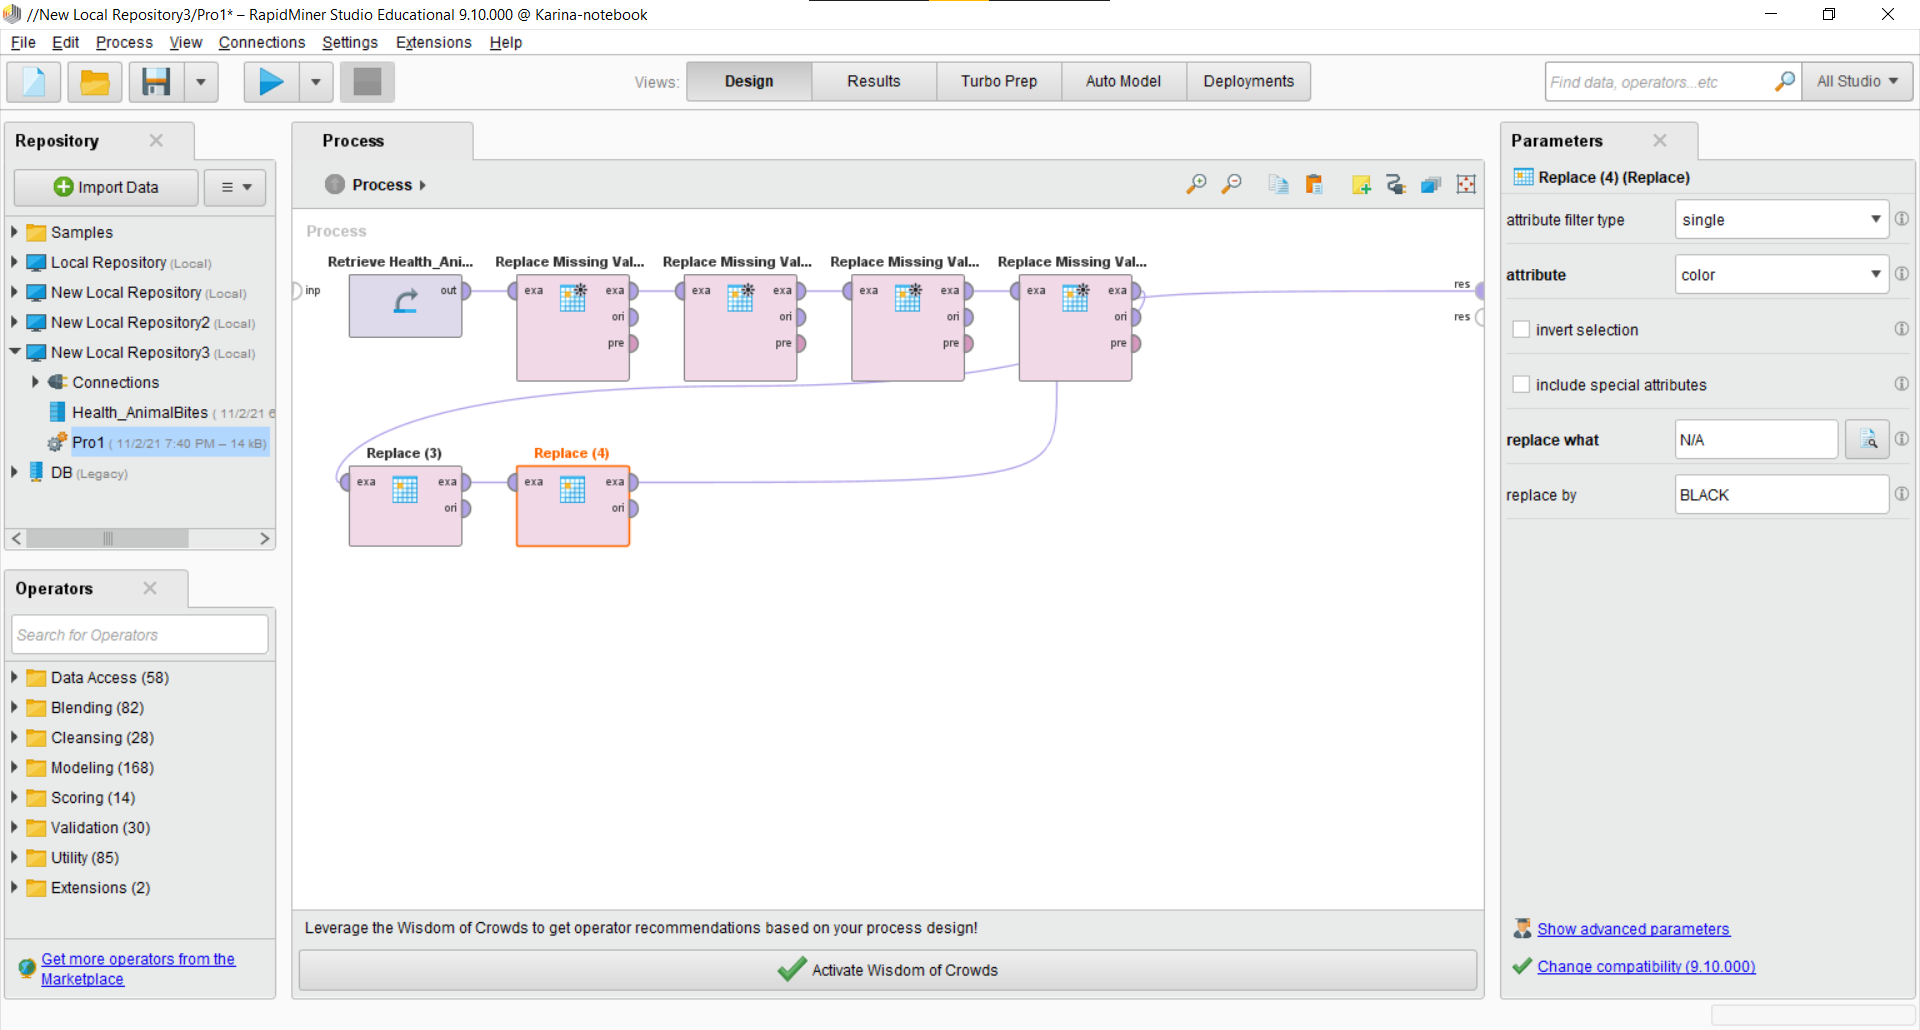1920x1030 pixels.
Task: Select the Retrieve Health_Ani operator
Action: pos(405,306)
